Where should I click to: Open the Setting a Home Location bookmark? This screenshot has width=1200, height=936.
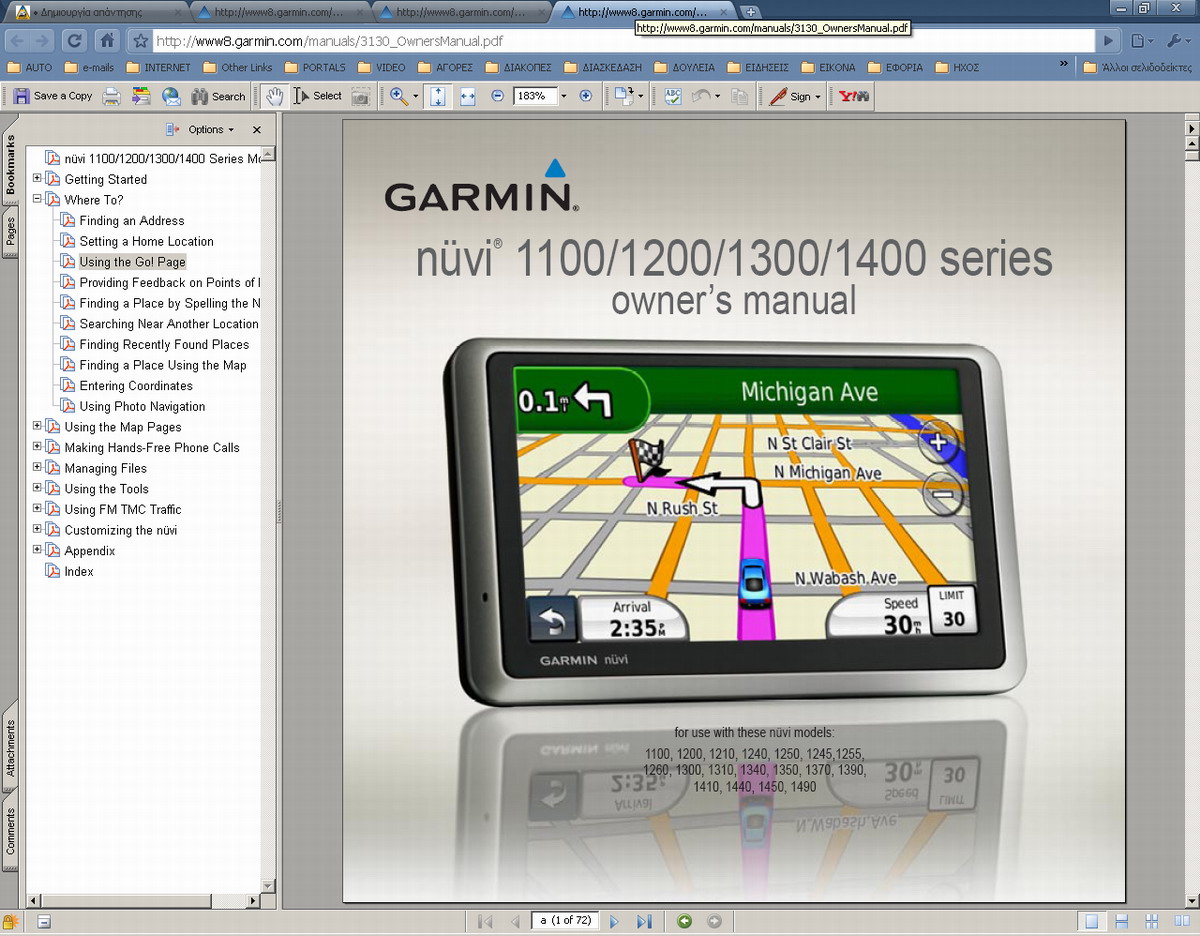tap(147, 241)
